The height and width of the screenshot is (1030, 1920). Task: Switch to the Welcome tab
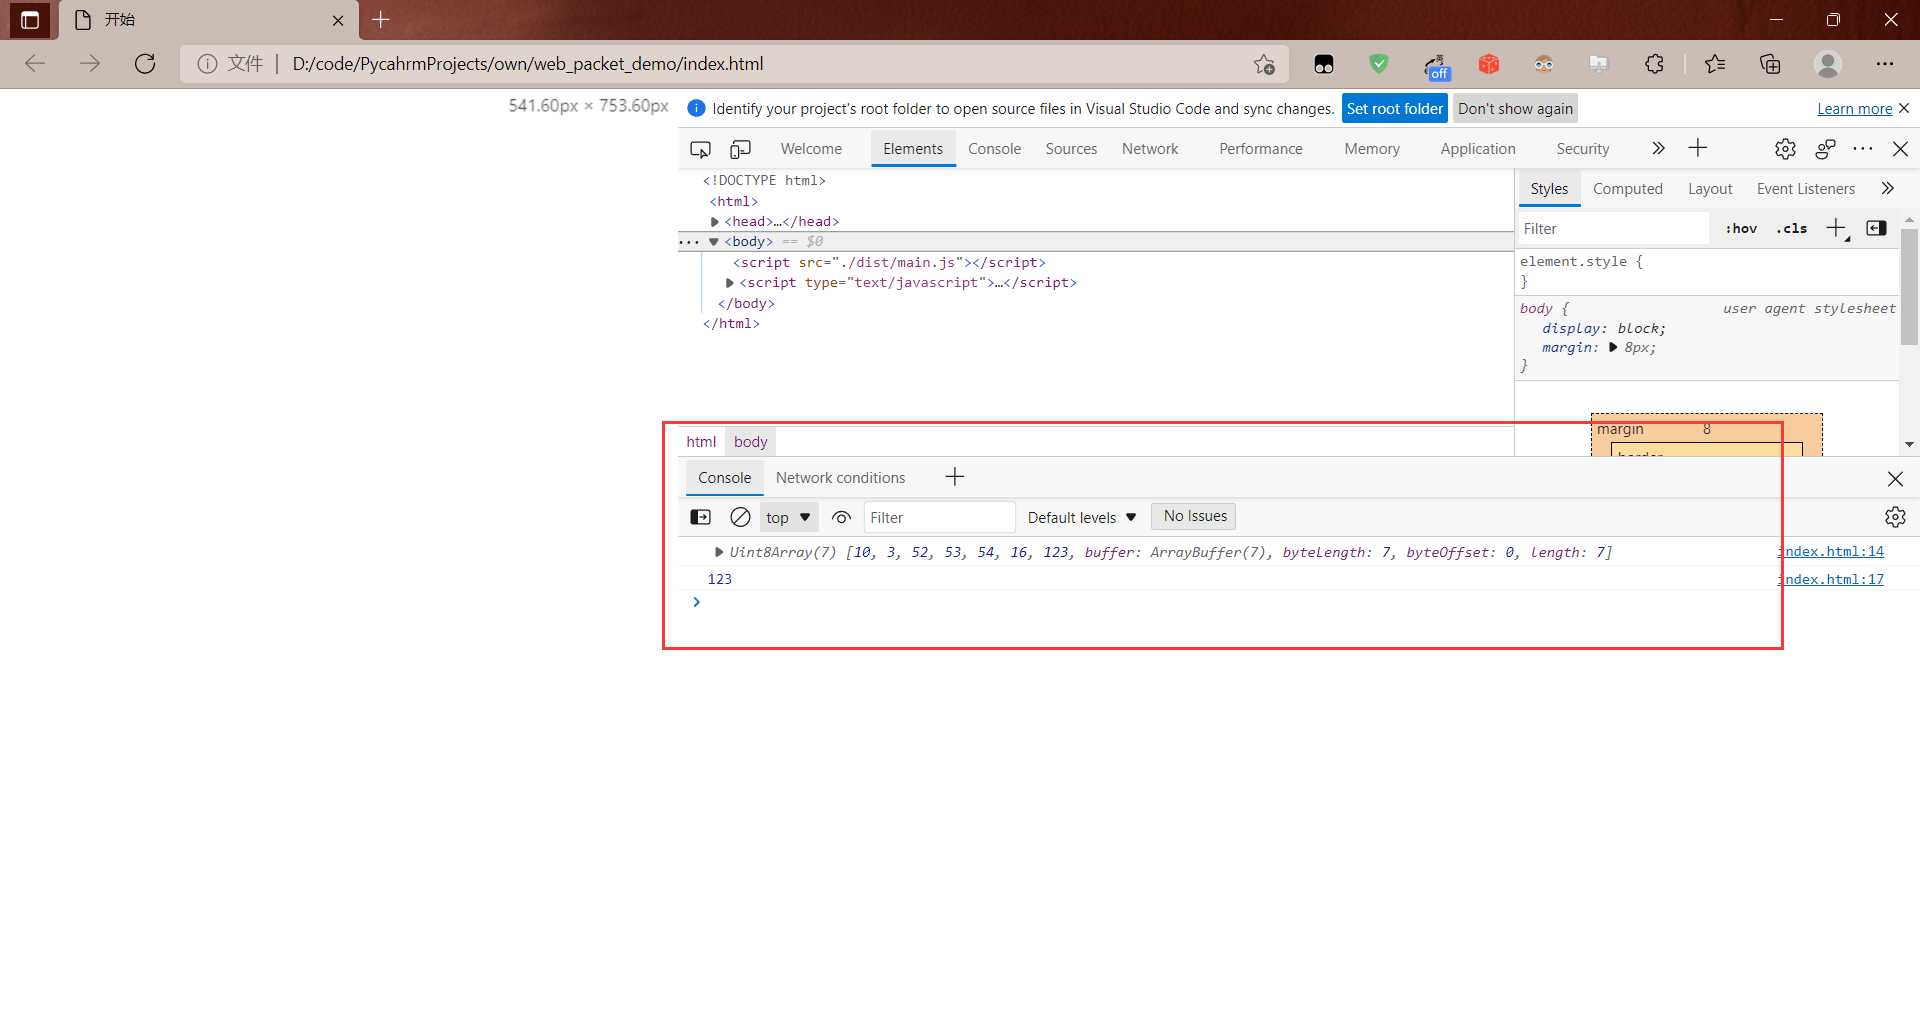[x=811, y=149]
